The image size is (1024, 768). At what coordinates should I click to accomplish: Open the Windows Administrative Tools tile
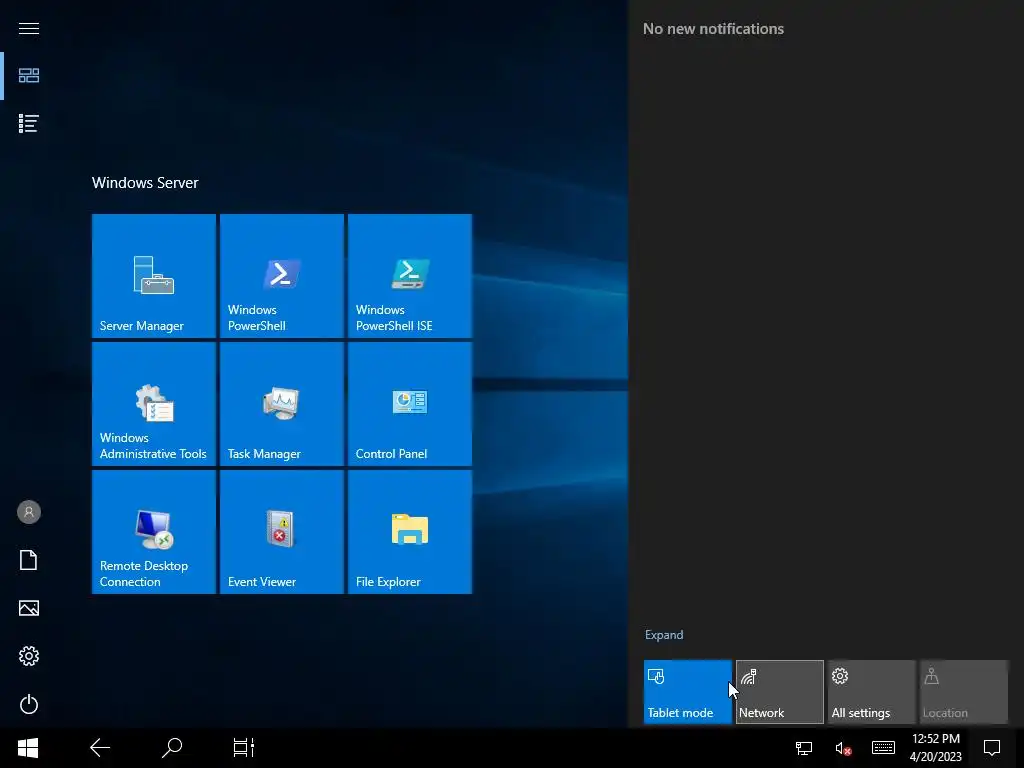coord(153,404)
